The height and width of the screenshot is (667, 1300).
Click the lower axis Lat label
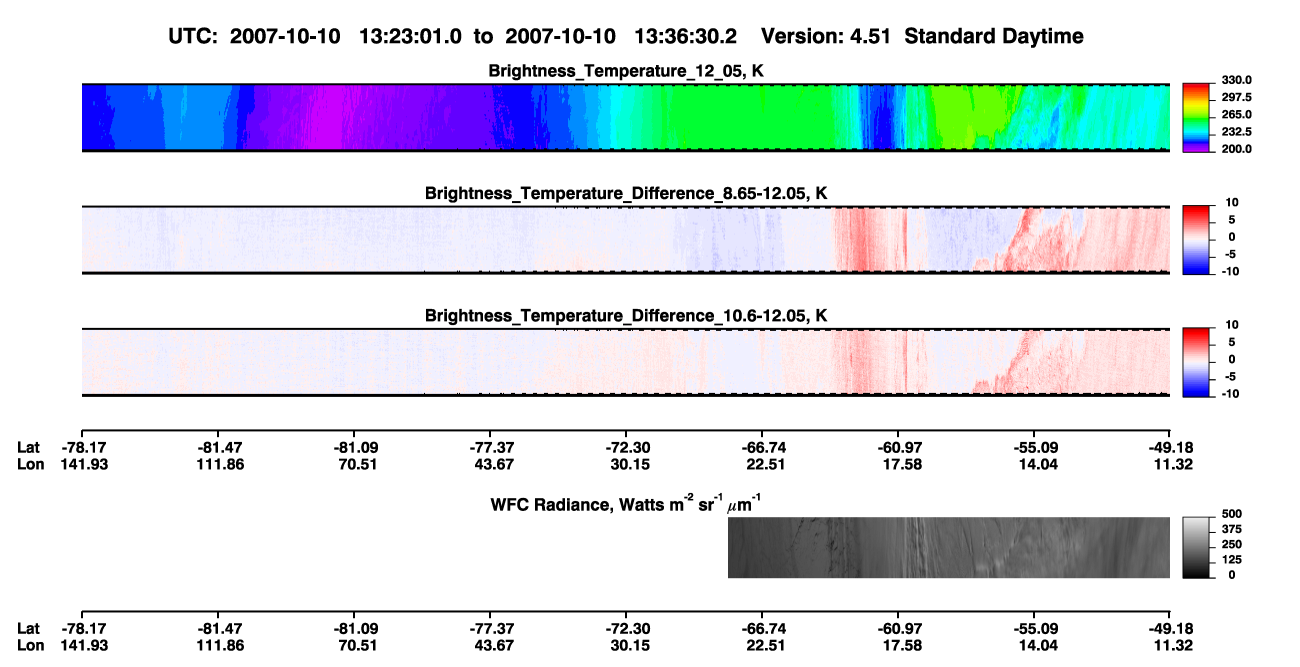[x=28, y=629]
